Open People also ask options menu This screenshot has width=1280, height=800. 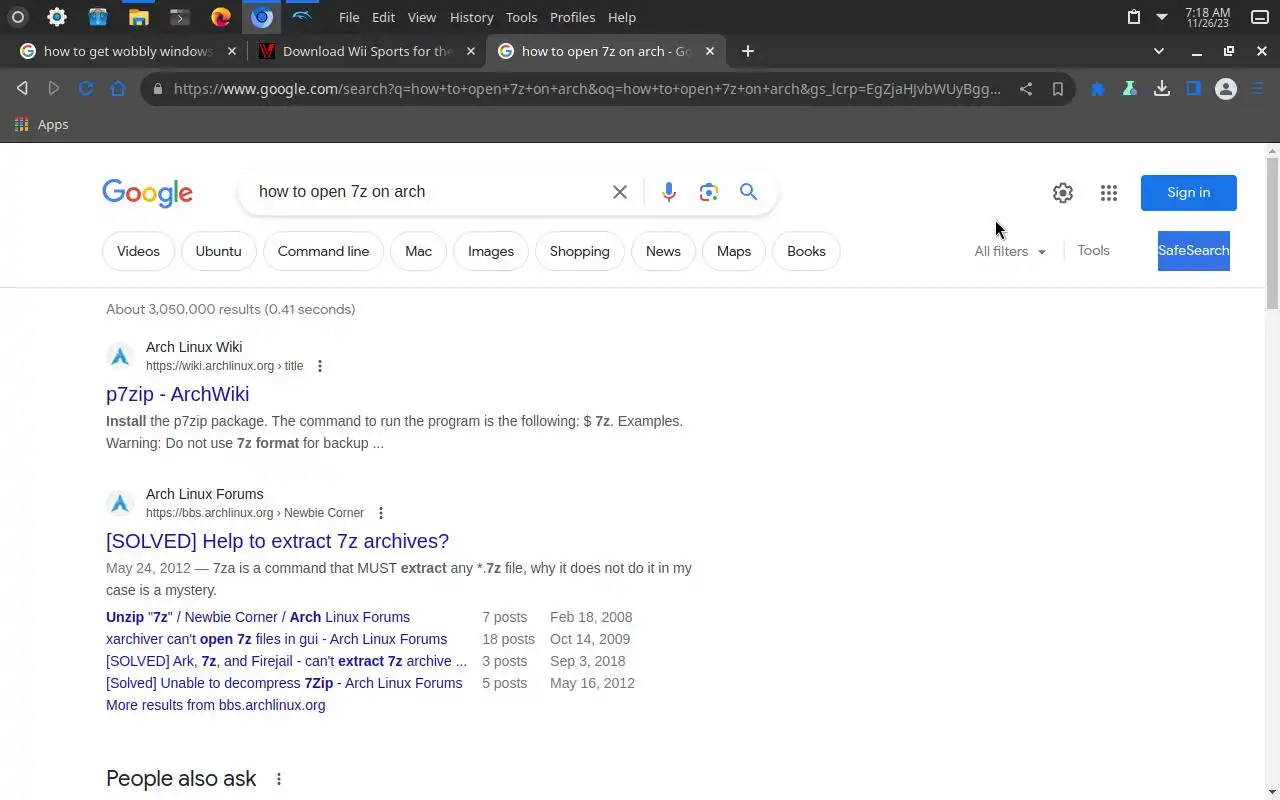279,779
